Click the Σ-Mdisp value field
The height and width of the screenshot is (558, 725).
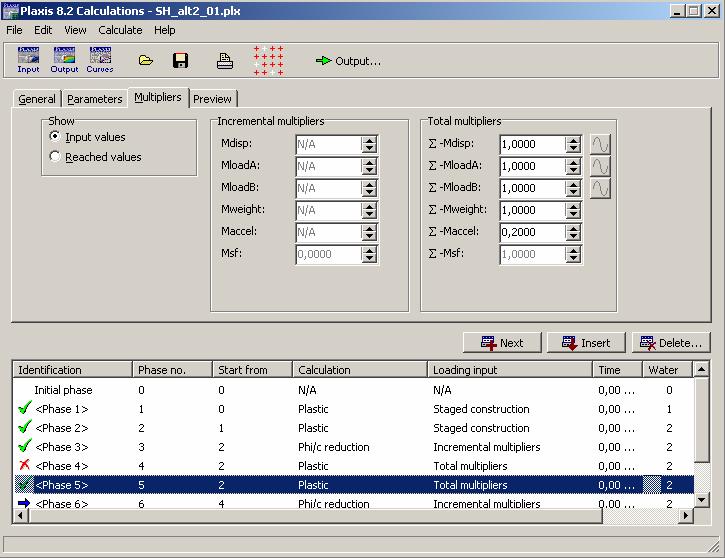533,144
